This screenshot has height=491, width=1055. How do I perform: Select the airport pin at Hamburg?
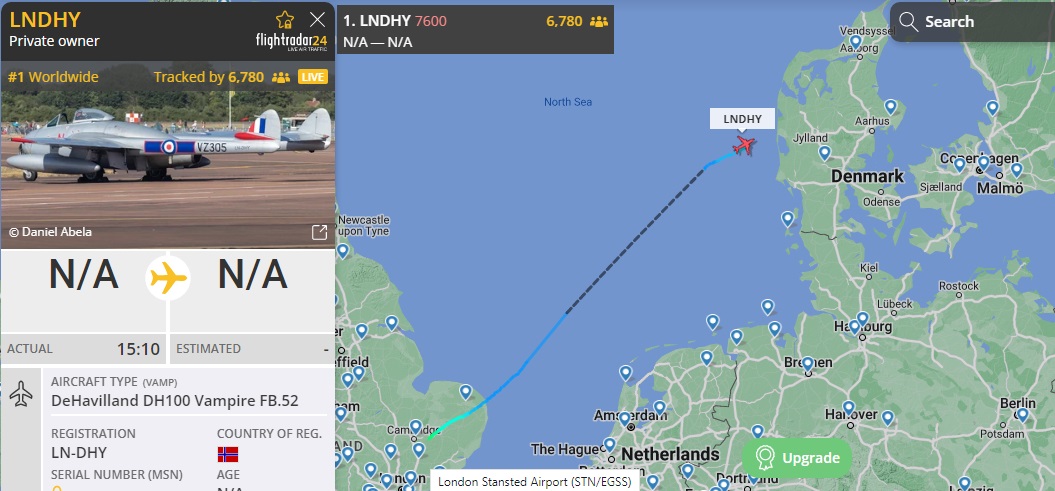854,327
